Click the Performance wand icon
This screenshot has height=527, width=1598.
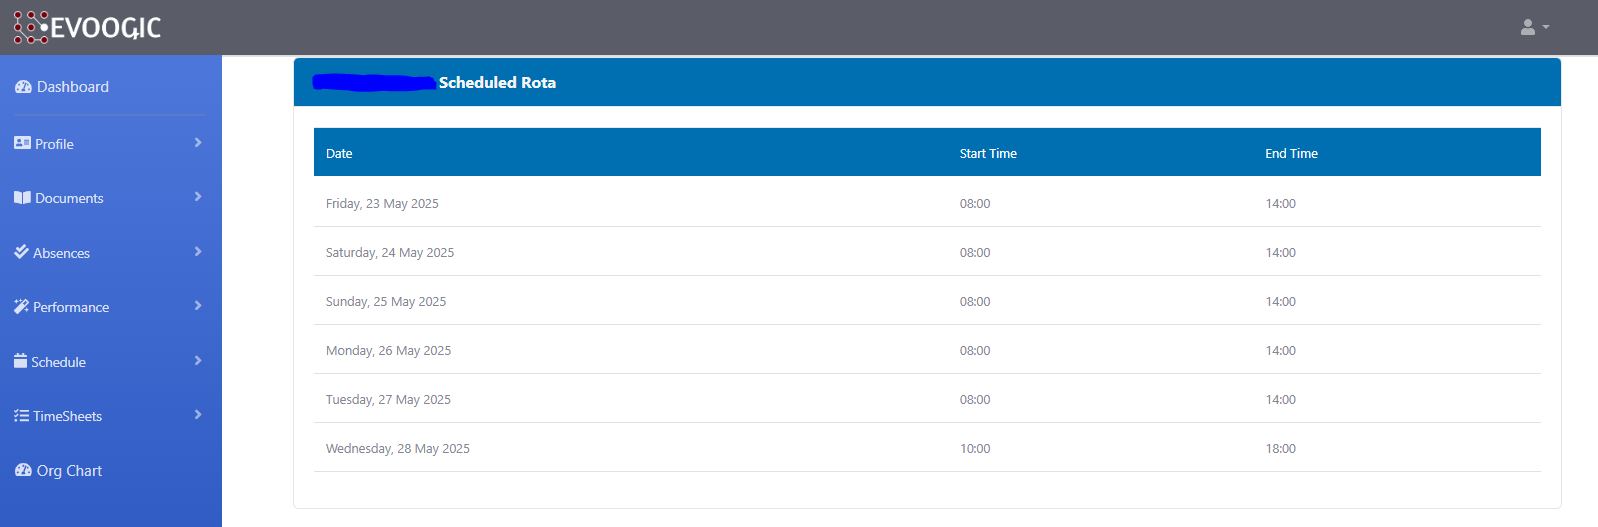(21, 306)
